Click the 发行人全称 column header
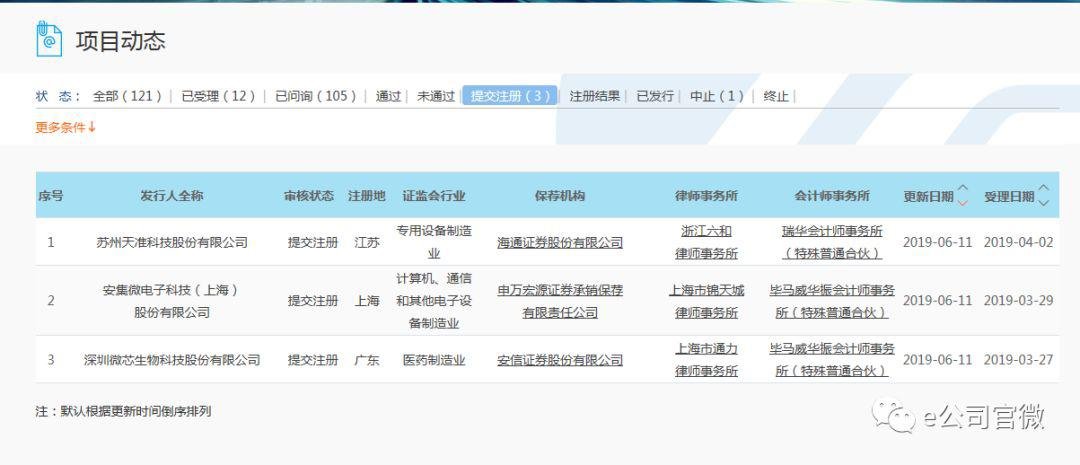This screenshot has width=1080, height=465. [x=172, y=196]
